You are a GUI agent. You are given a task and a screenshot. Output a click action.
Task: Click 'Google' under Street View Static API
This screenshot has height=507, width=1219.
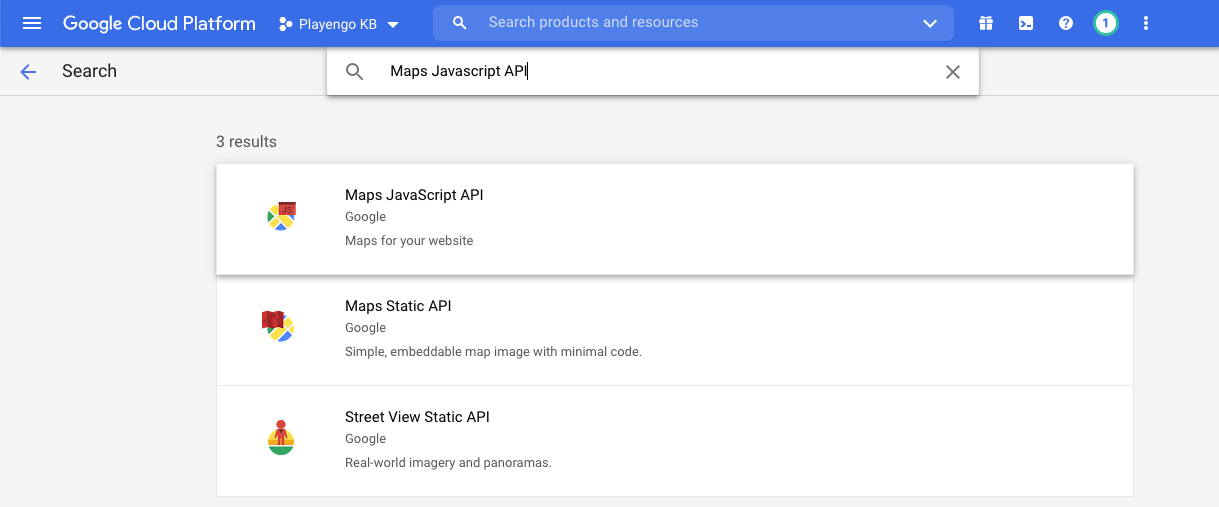[365, 439]
